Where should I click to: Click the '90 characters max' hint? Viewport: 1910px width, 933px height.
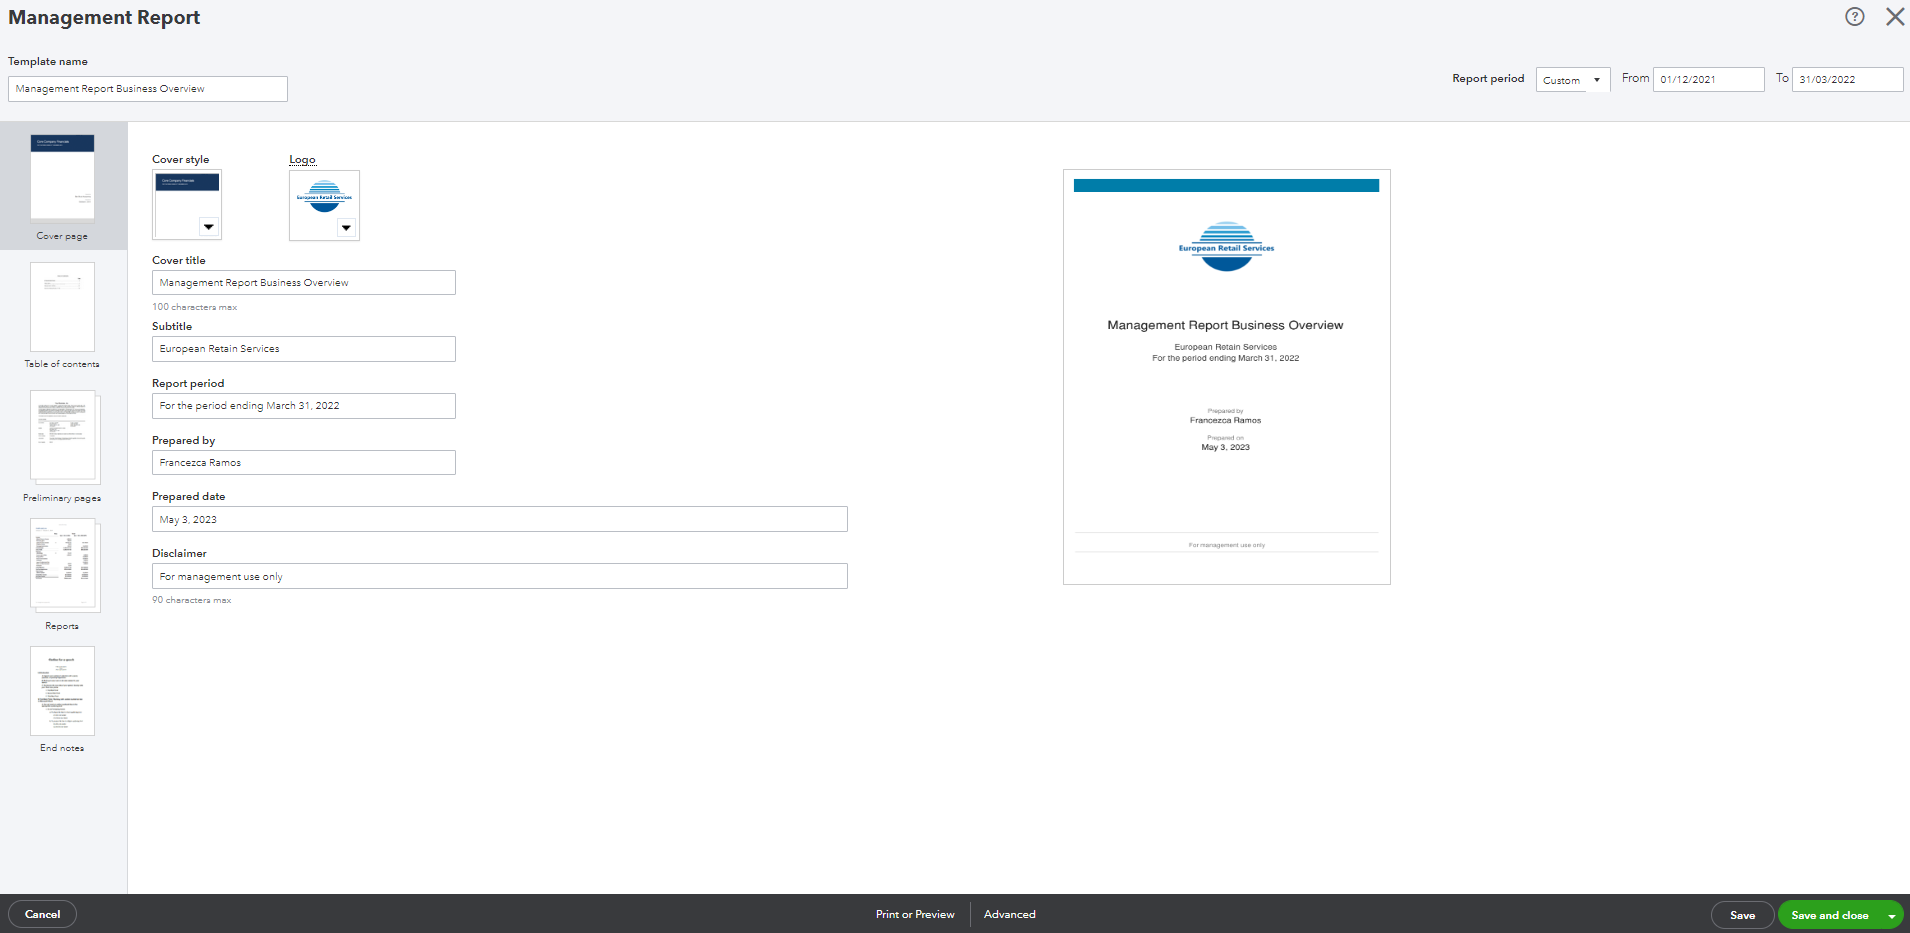click(x=192, y=600)
